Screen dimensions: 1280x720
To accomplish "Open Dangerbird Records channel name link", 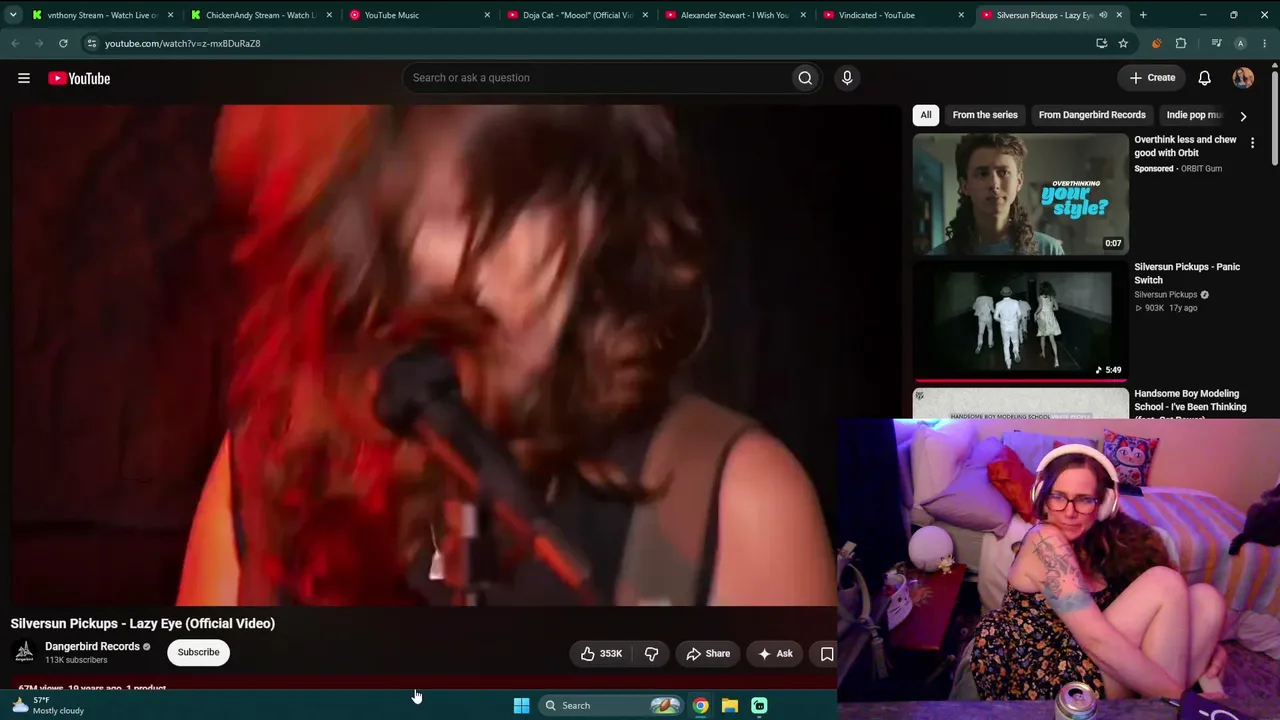I will (x=92, y=647).
